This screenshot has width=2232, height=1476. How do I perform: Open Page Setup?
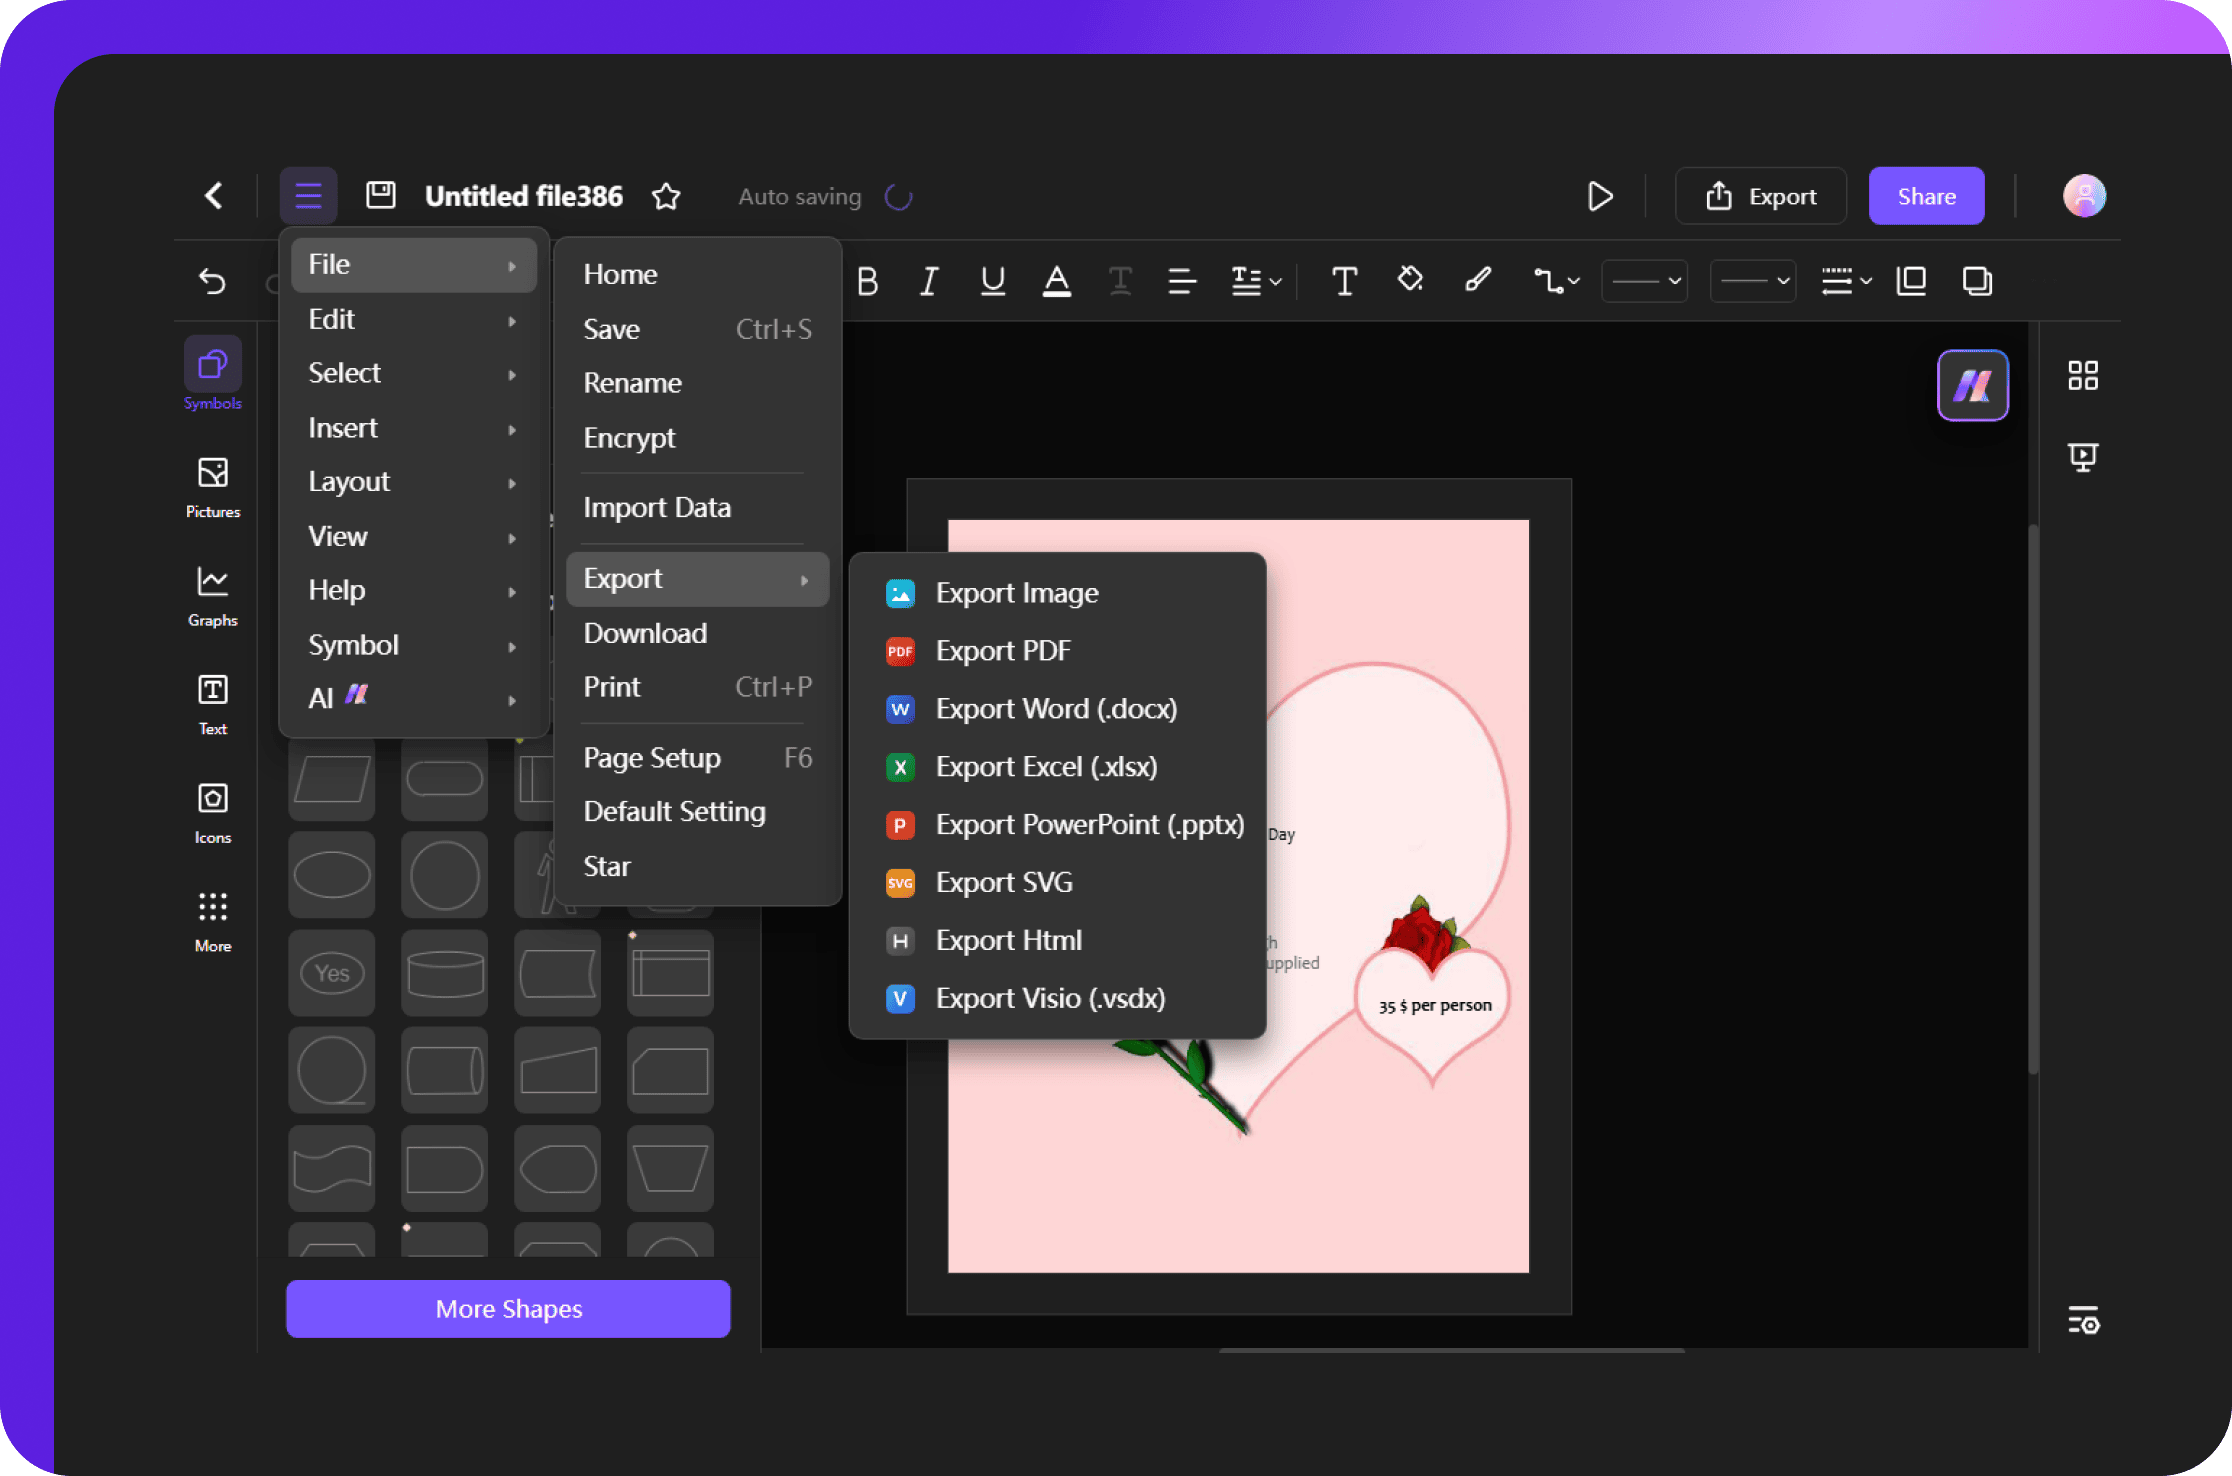tap(697, 758)
